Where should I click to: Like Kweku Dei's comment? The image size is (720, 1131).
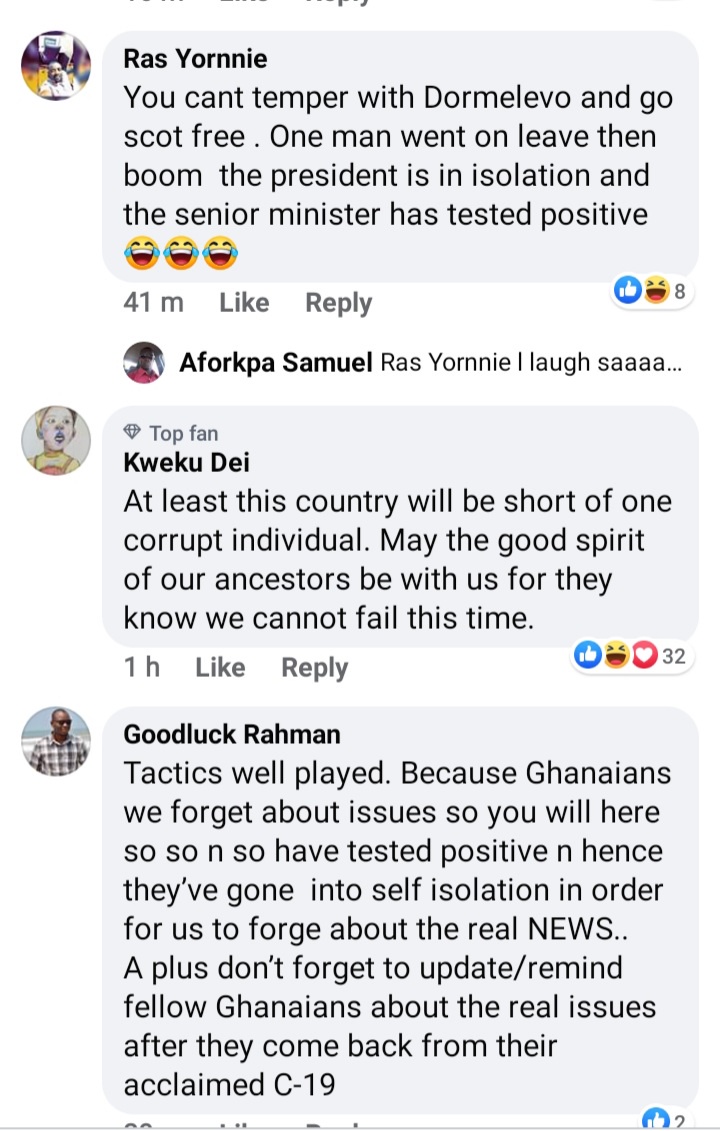coord(220,668)
